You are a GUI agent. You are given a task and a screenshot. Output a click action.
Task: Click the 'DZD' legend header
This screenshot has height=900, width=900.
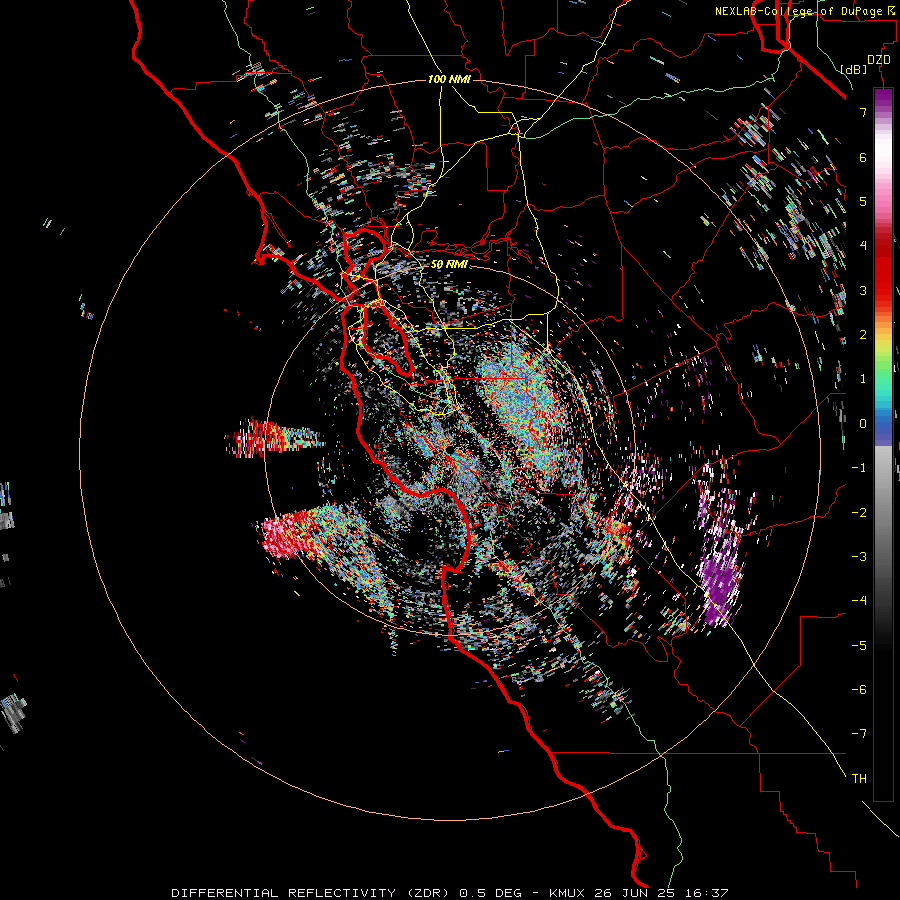879,60
